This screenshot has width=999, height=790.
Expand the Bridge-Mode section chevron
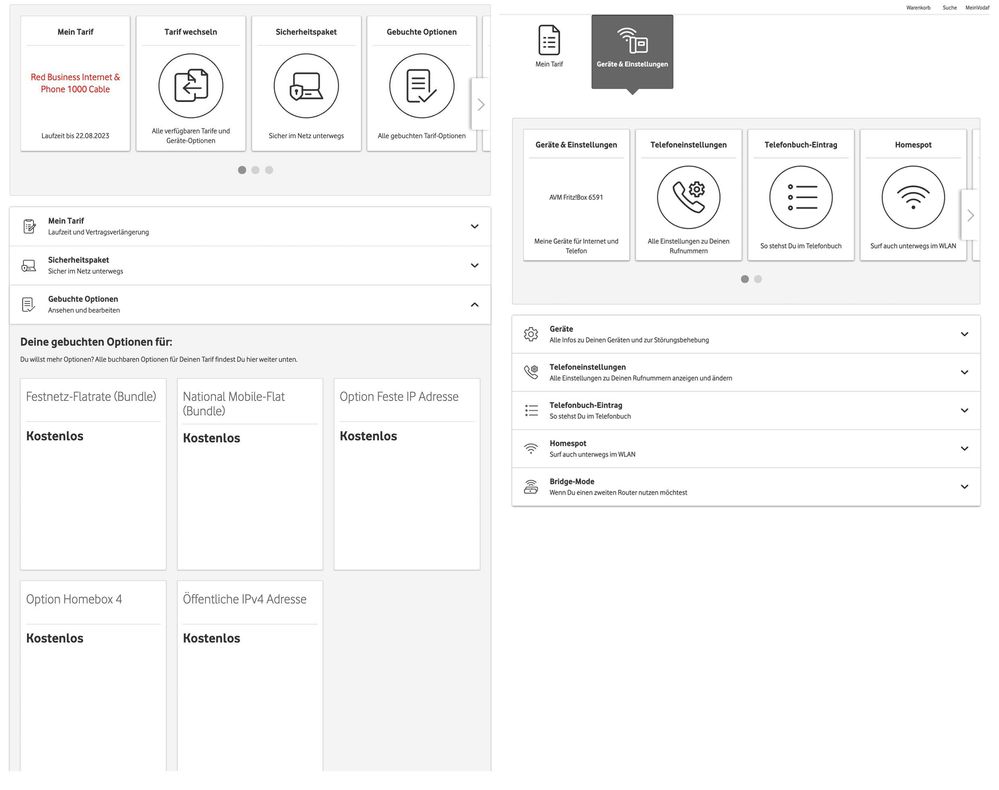pos(965,487)
